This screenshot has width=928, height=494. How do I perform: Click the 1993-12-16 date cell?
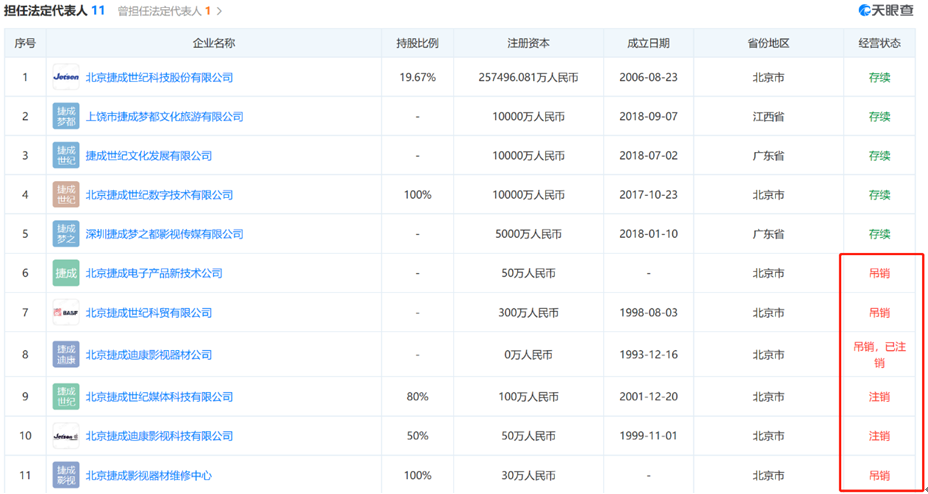pos(649,355)
